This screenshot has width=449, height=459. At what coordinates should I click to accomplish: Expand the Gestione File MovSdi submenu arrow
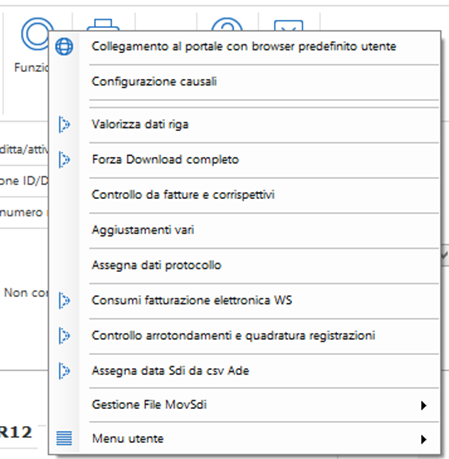(x=423, y=405)
